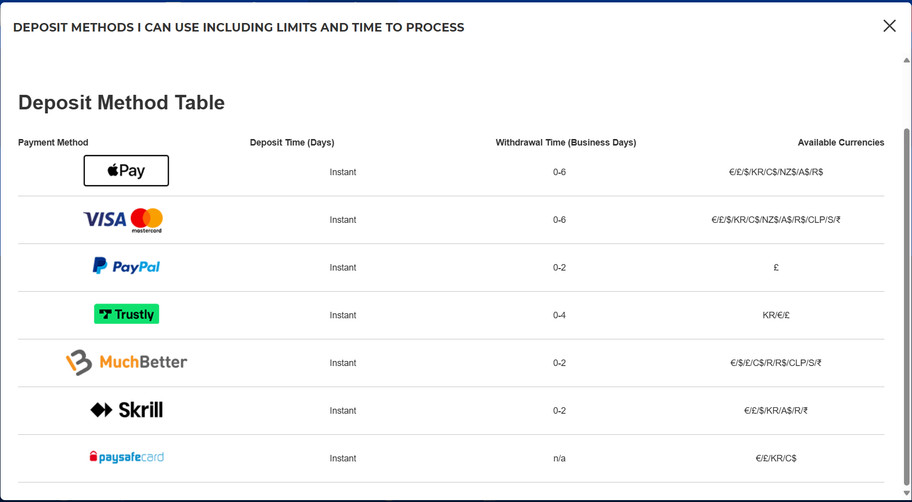Click the Deposit Method Table heading

tap(121, 103)
